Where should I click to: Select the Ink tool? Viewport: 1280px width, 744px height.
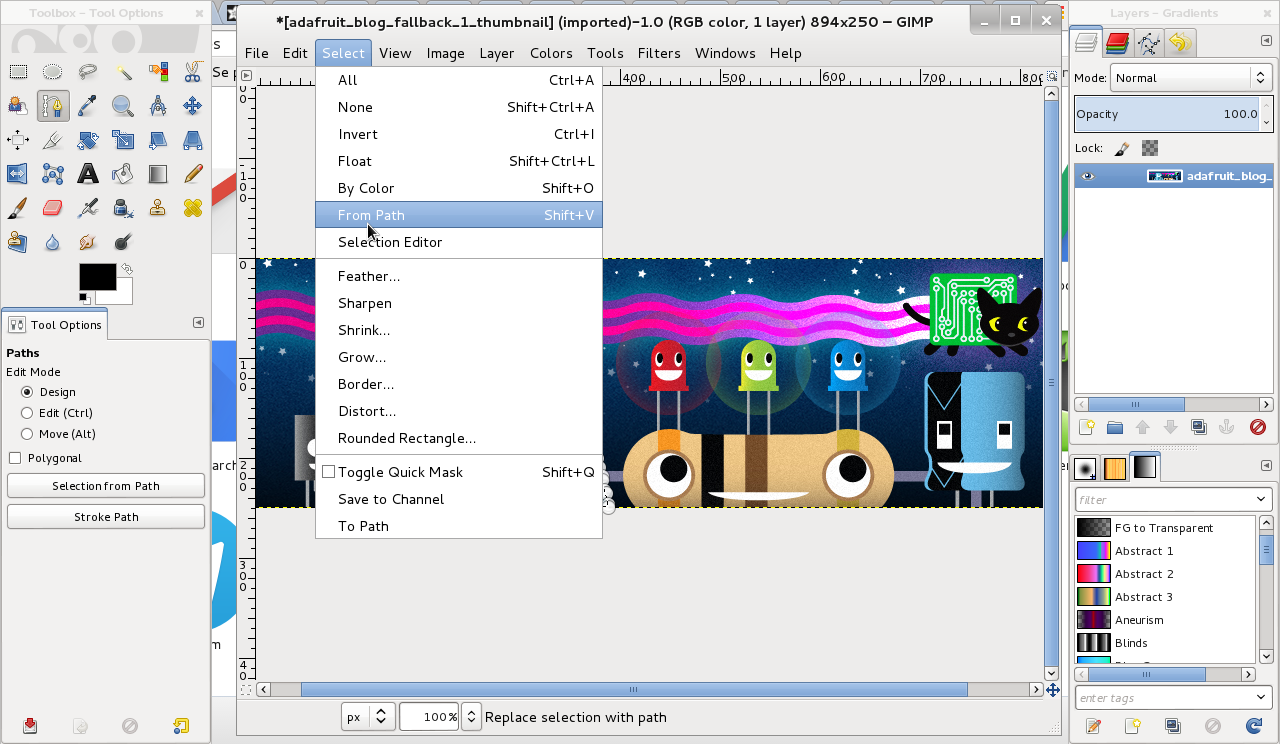pyautogui.click(x=123, y=208)
